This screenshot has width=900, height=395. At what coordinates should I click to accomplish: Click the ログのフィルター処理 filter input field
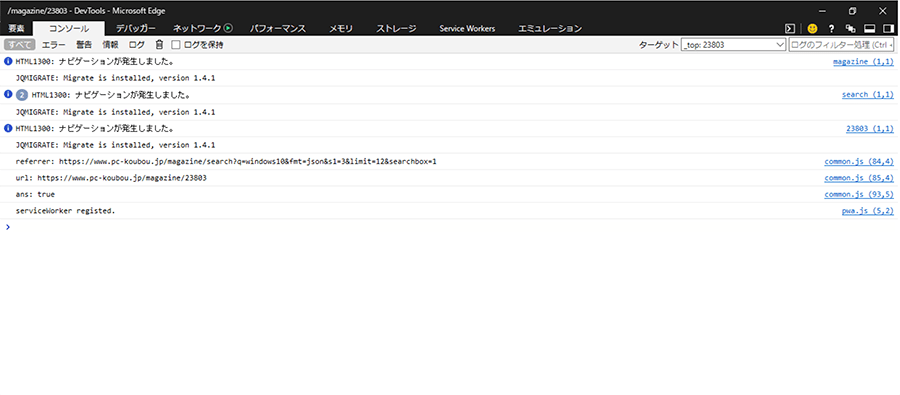(x=841, y=44)
